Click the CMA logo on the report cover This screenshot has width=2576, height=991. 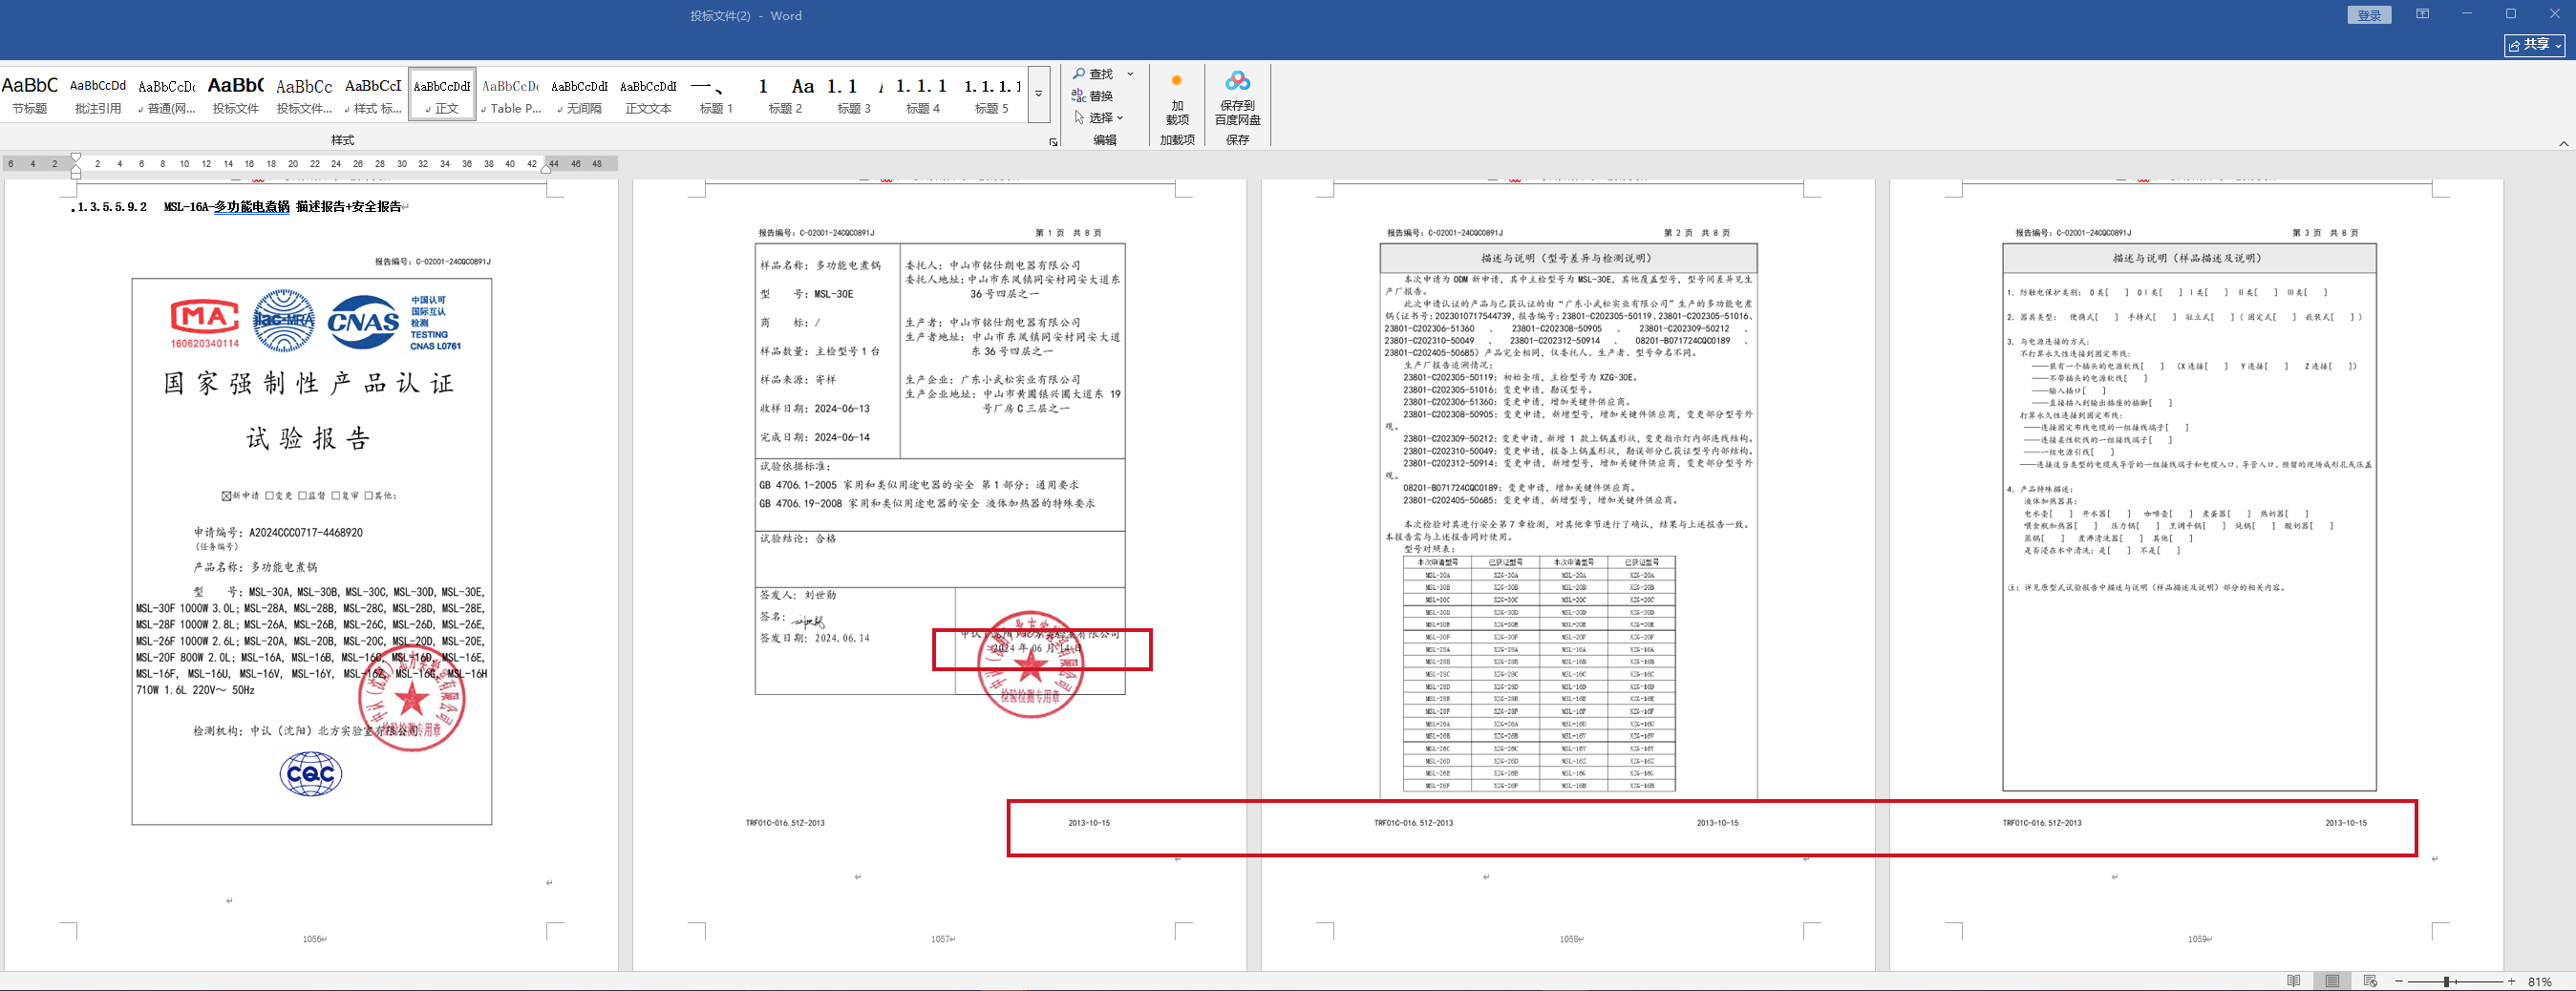205,321
